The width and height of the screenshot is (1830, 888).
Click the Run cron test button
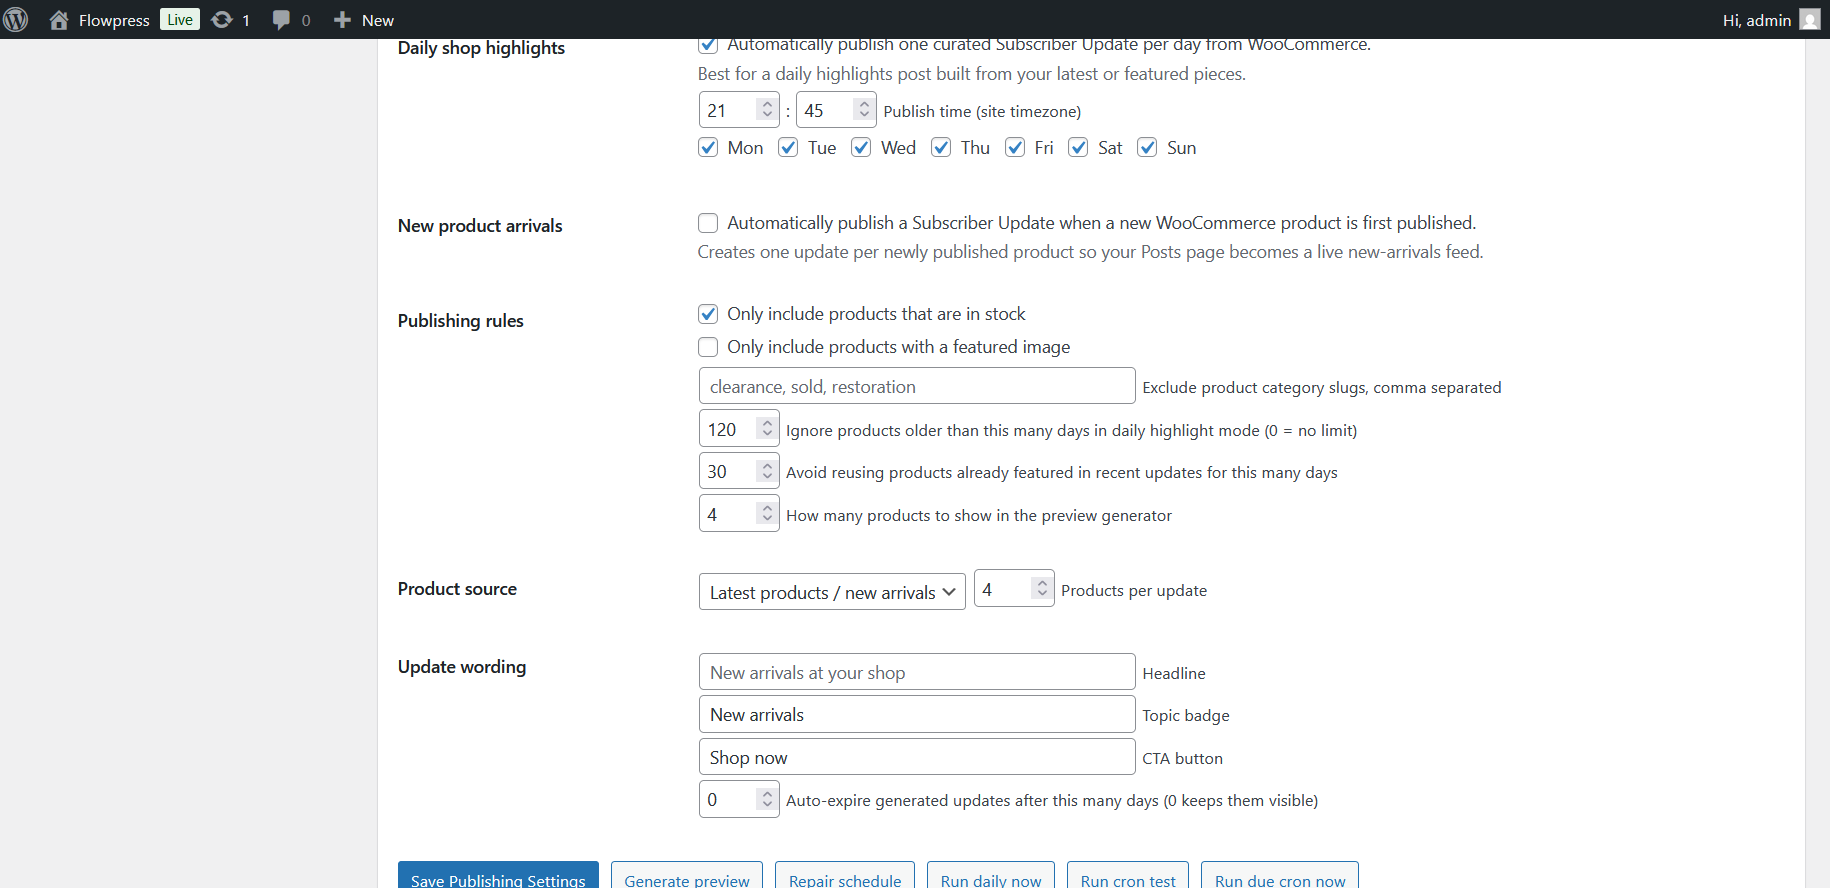1128,876
